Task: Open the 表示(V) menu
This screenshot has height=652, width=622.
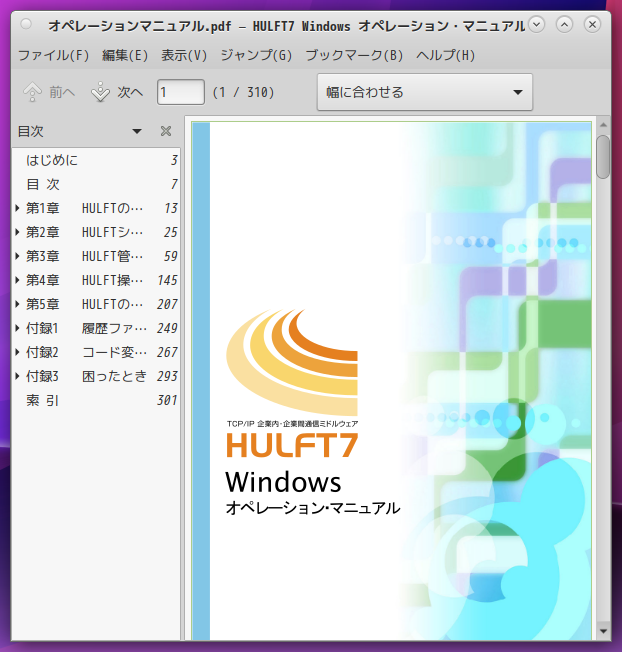Action: click(x=184, y=55)
